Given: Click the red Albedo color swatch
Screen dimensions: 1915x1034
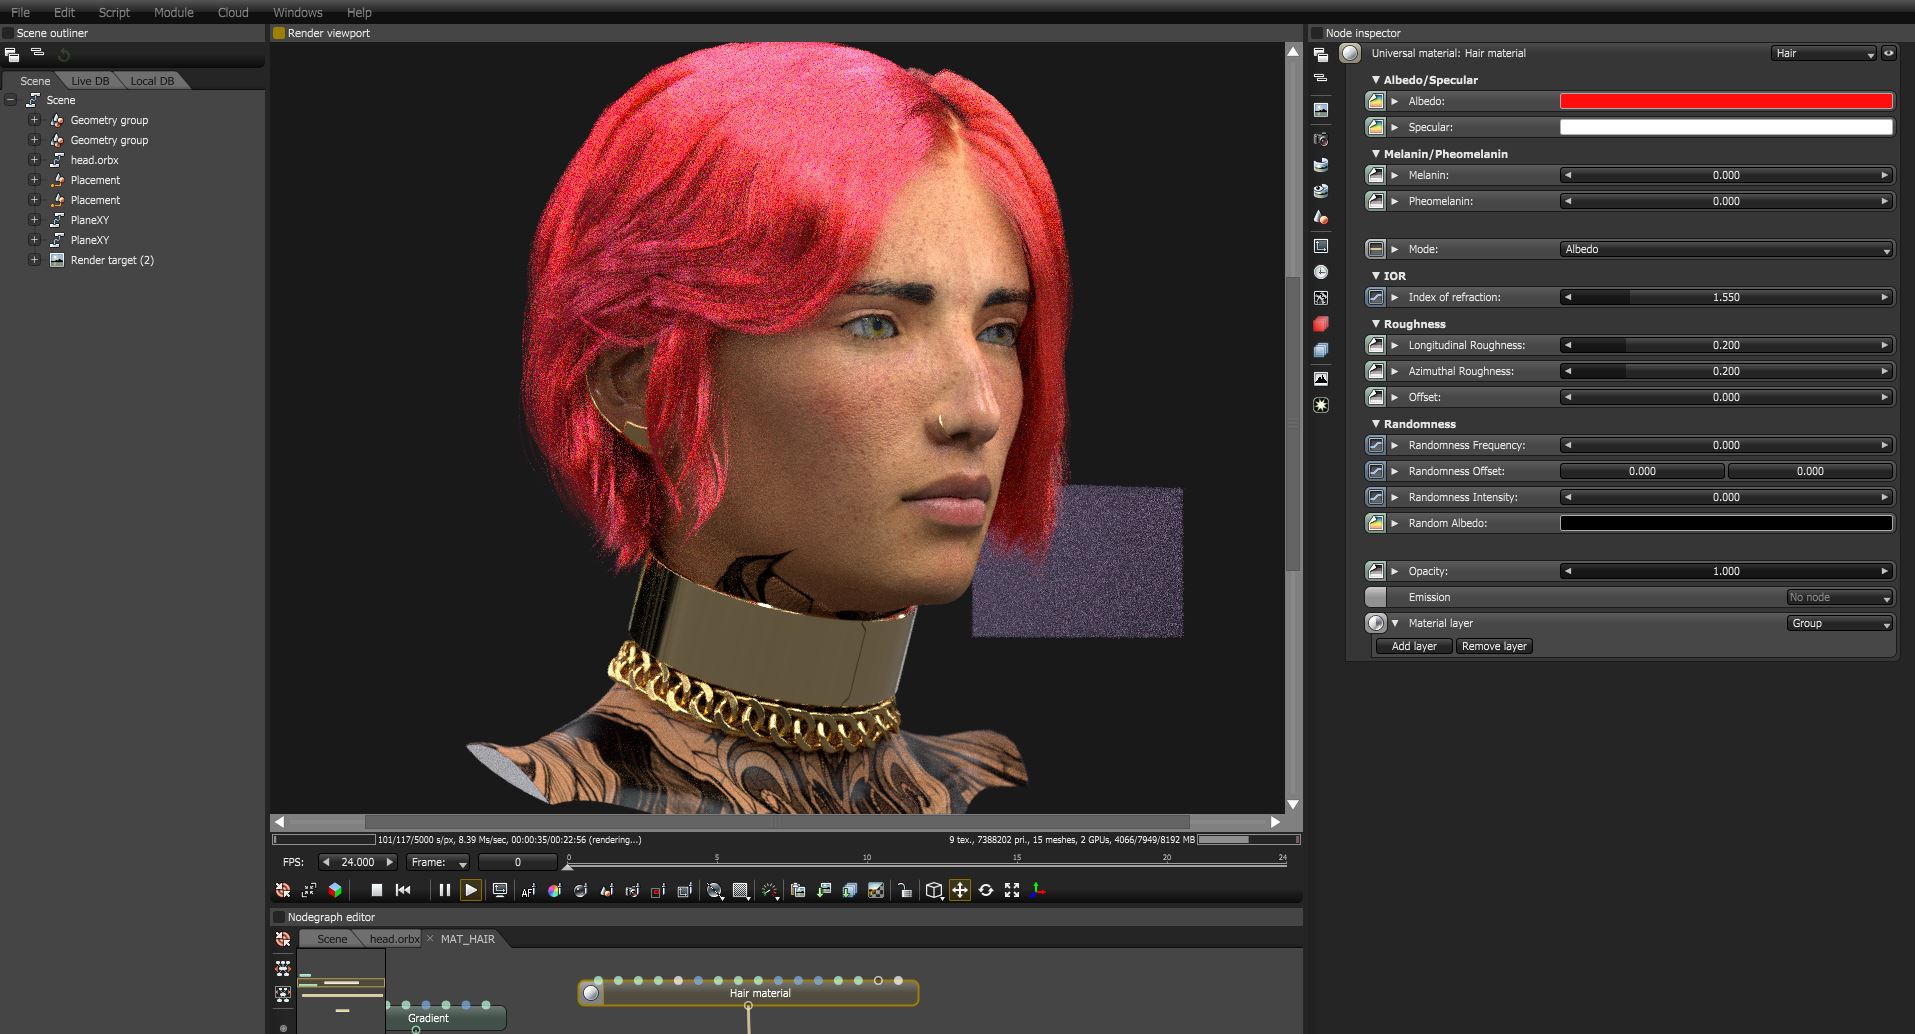Looking at the screenshot, I should click(x=1726, y=101).
